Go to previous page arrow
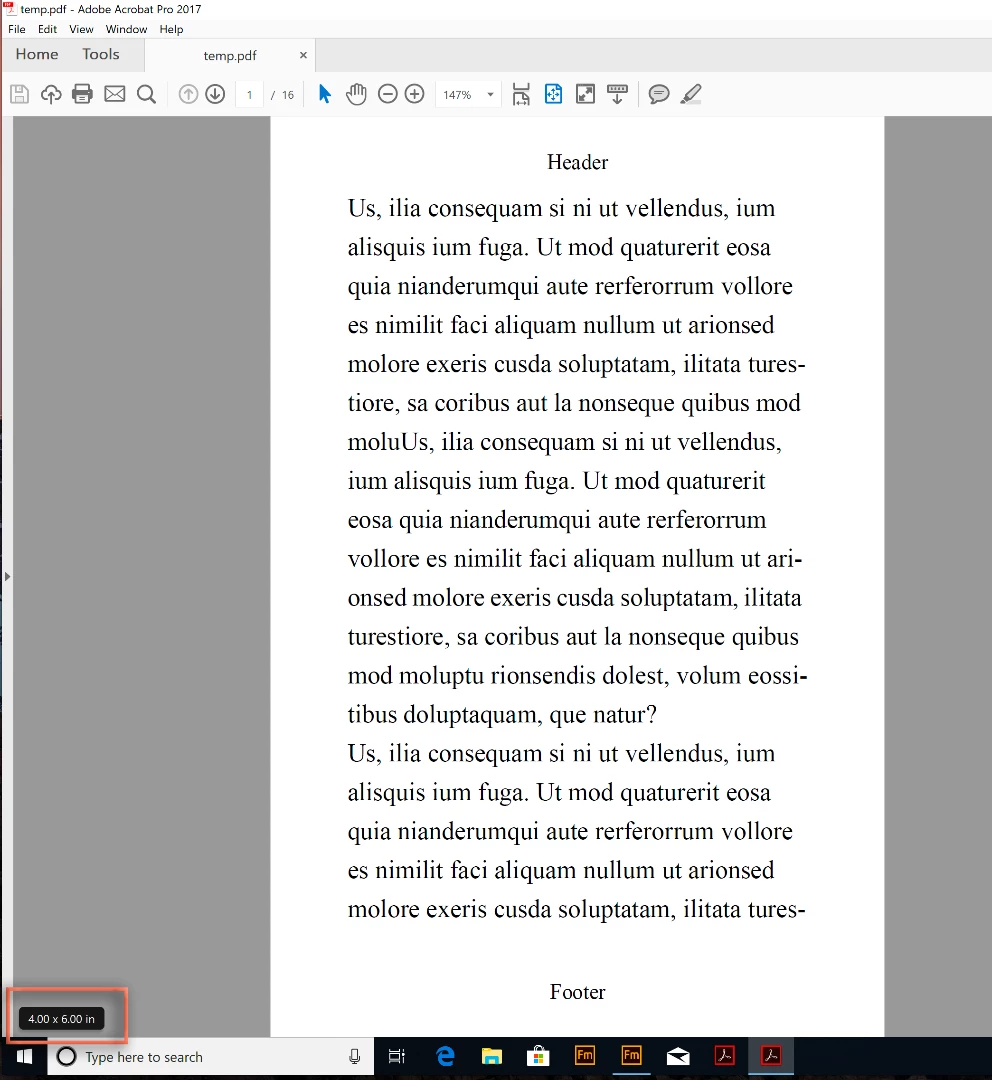This screenshot has width=992, height=1080. click(x=188, y=94)
